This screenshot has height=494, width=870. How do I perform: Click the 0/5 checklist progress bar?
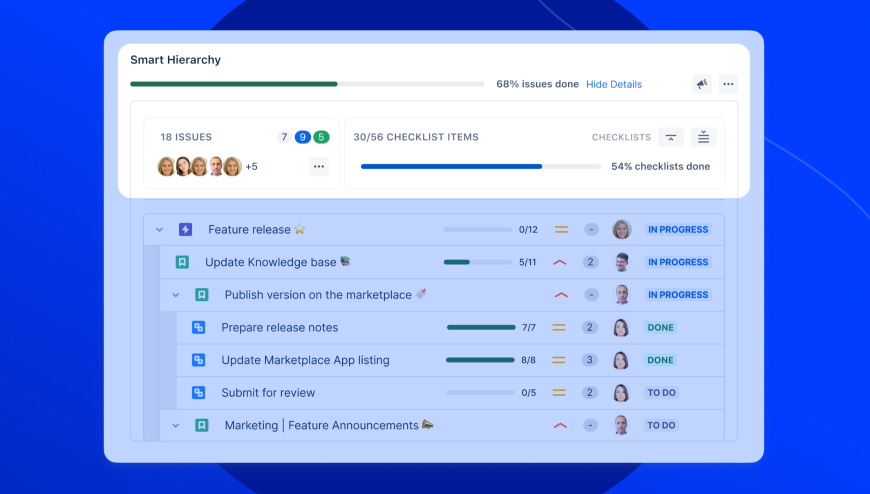click(x=480, y=393)
